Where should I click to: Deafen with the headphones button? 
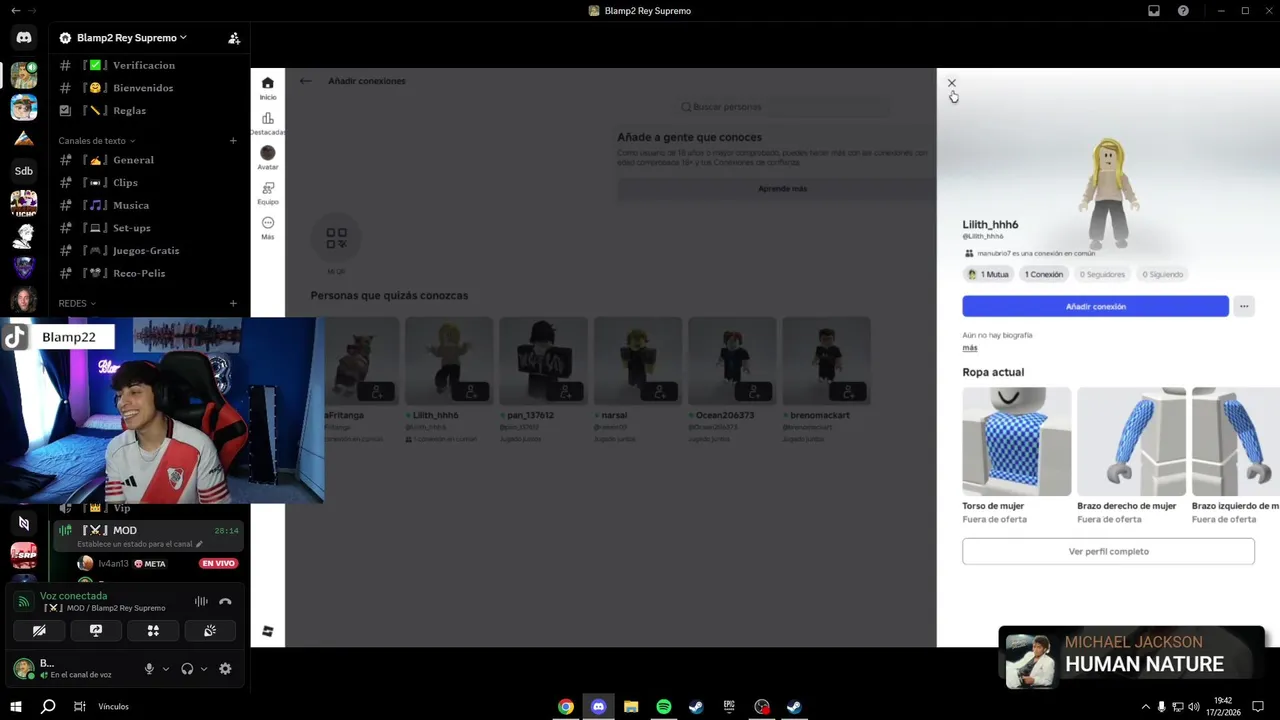[x=187, y=669]
